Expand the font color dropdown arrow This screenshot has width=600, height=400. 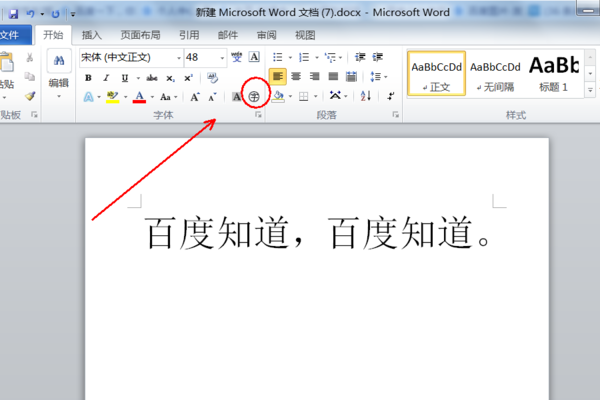click(x=152, y=97)
